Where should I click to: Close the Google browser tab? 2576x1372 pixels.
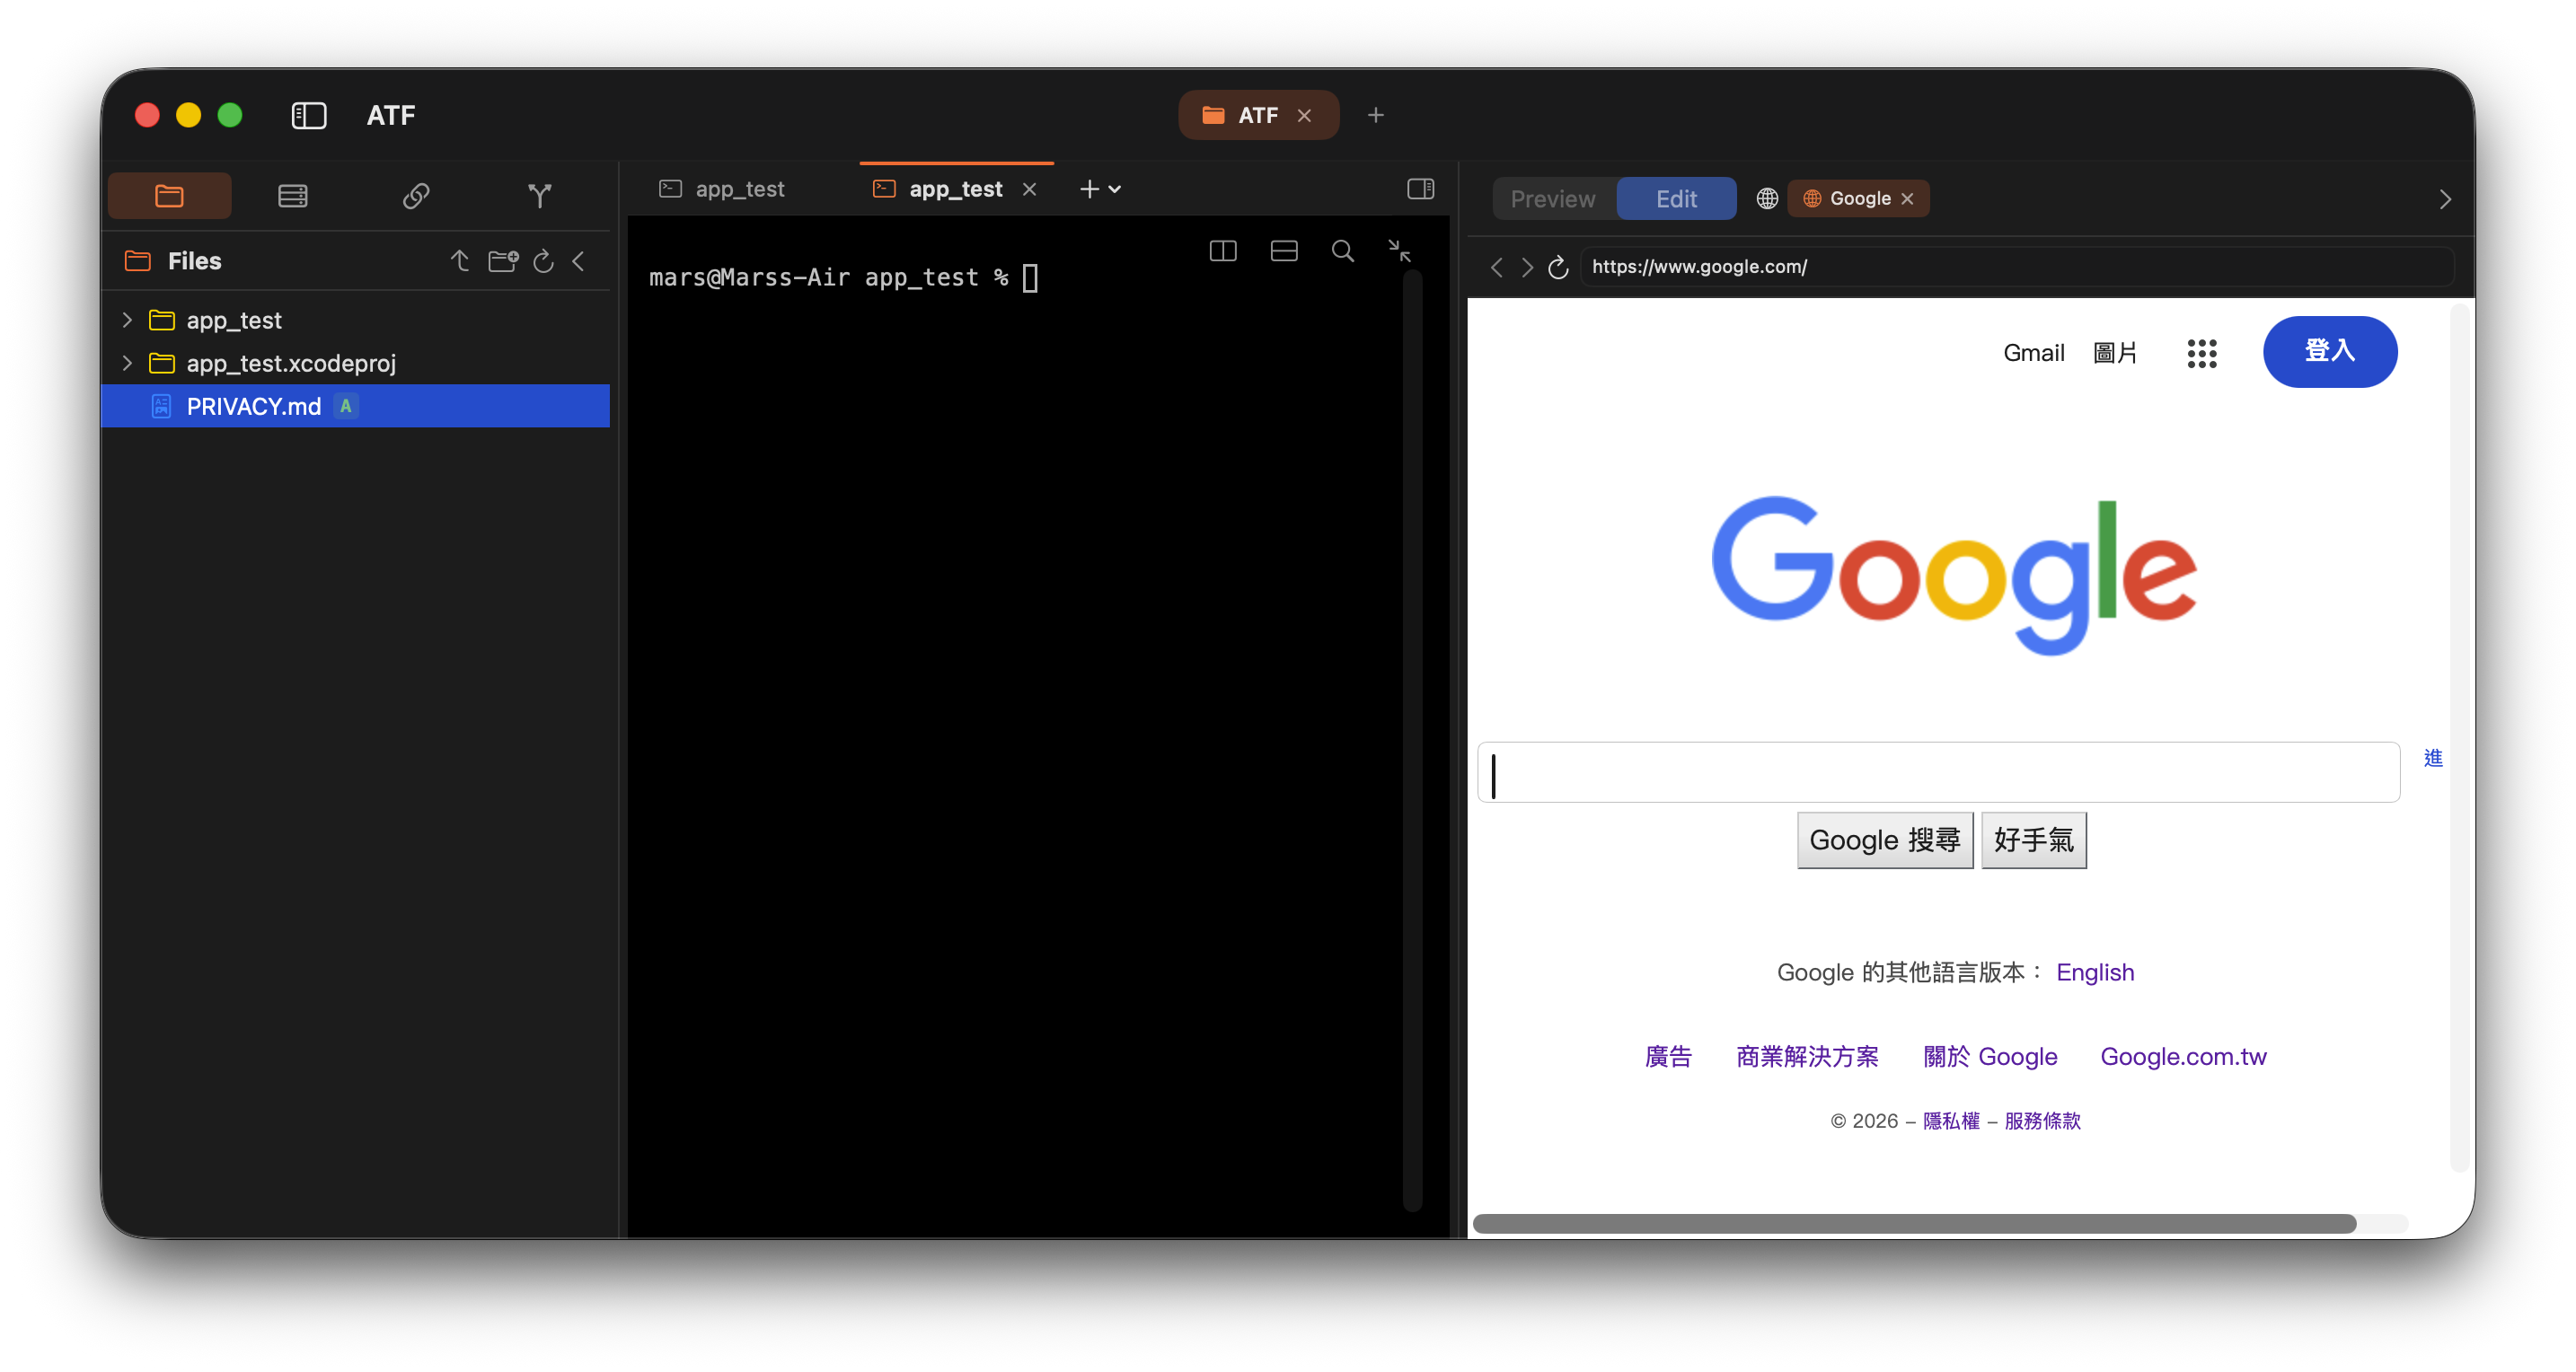click(x=1908, y=198)
